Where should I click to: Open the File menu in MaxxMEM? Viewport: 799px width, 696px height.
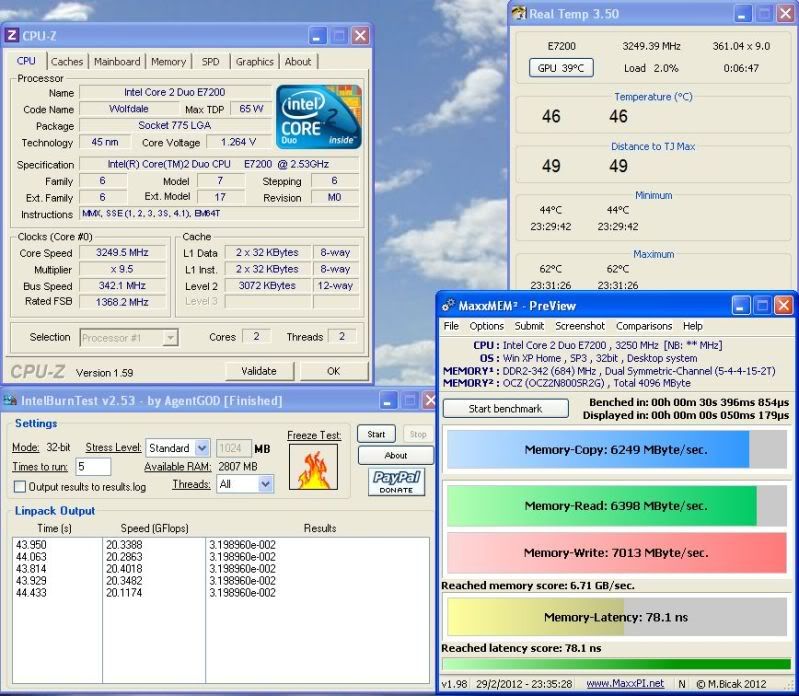451,326
